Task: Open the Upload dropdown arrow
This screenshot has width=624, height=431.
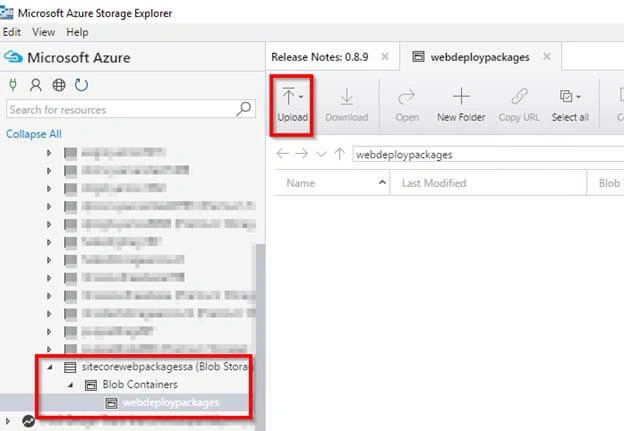Action: point(301,97)
